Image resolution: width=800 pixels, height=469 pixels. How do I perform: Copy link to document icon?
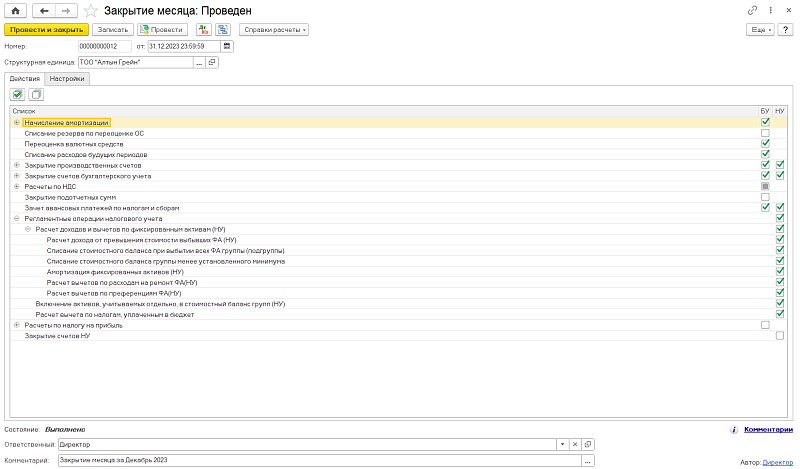pyautogui.click(x=753, y=10)
